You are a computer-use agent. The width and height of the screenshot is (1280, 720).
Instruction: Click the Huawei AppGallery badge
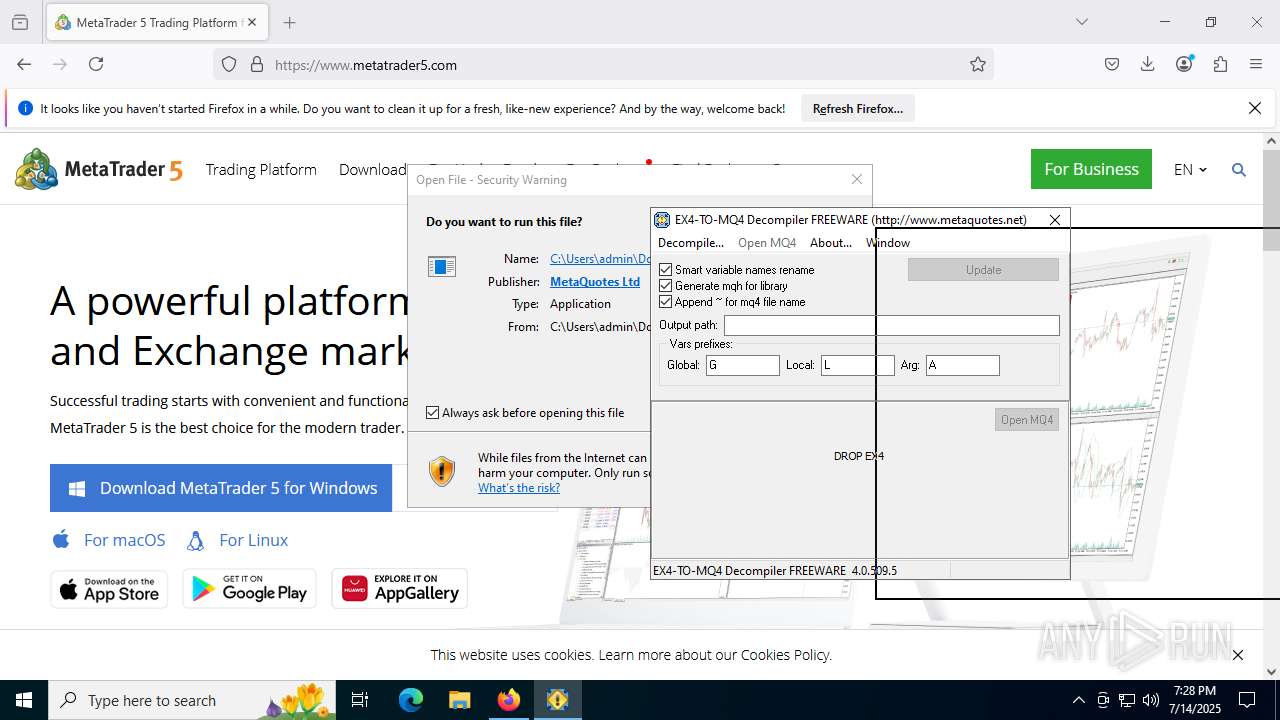[x=400, y=589]
